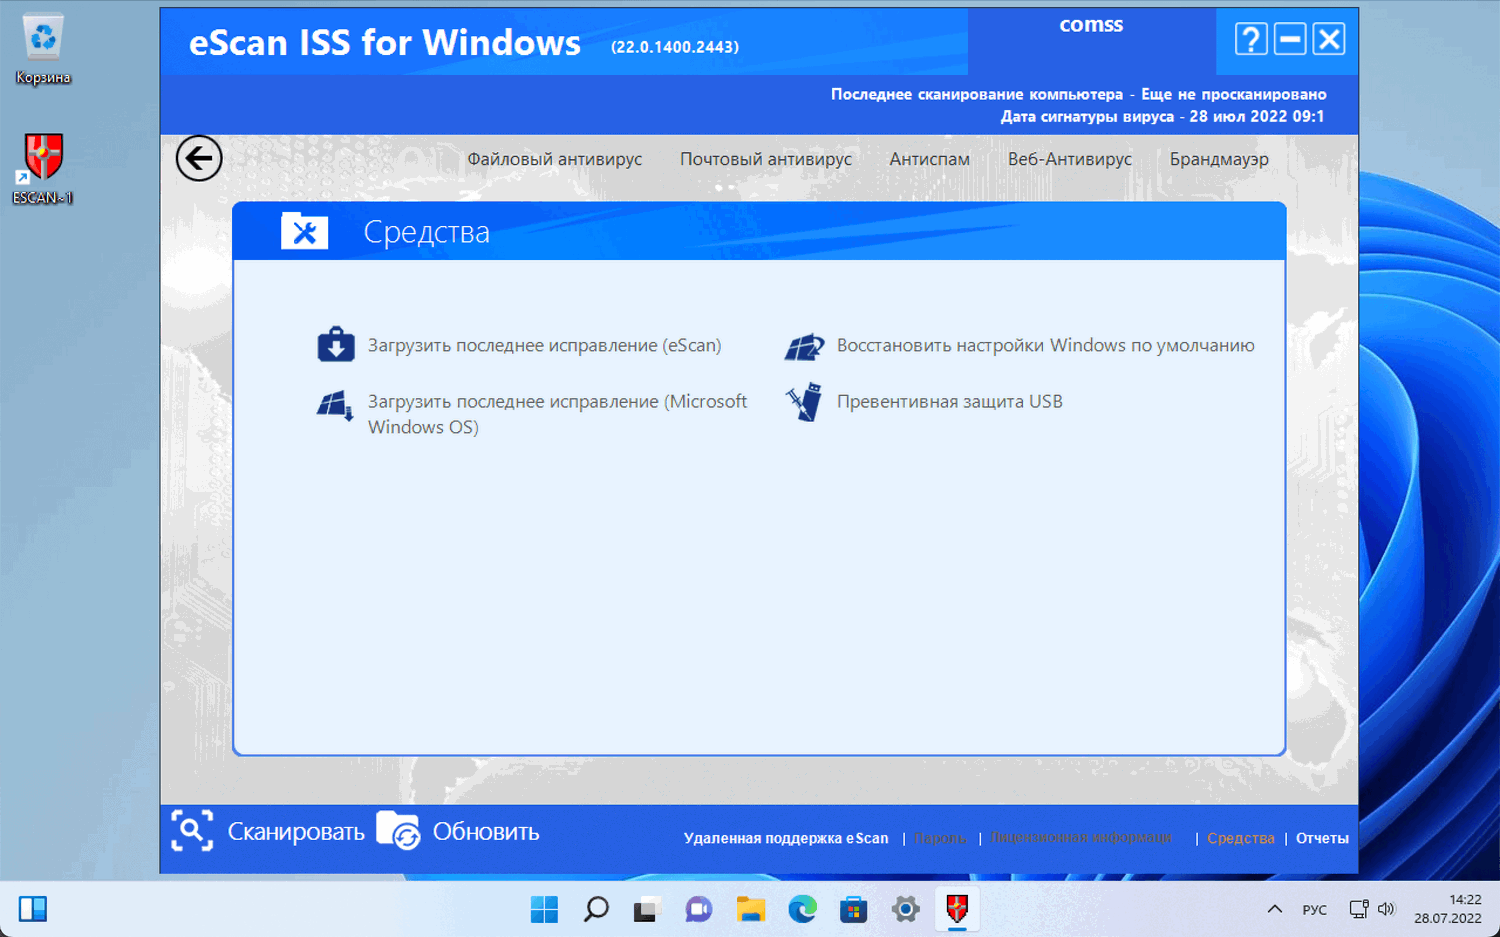This screenshot has width=1500, height=937.
Task: Click the restore Windows defaults icon
Action: (805, 346)
